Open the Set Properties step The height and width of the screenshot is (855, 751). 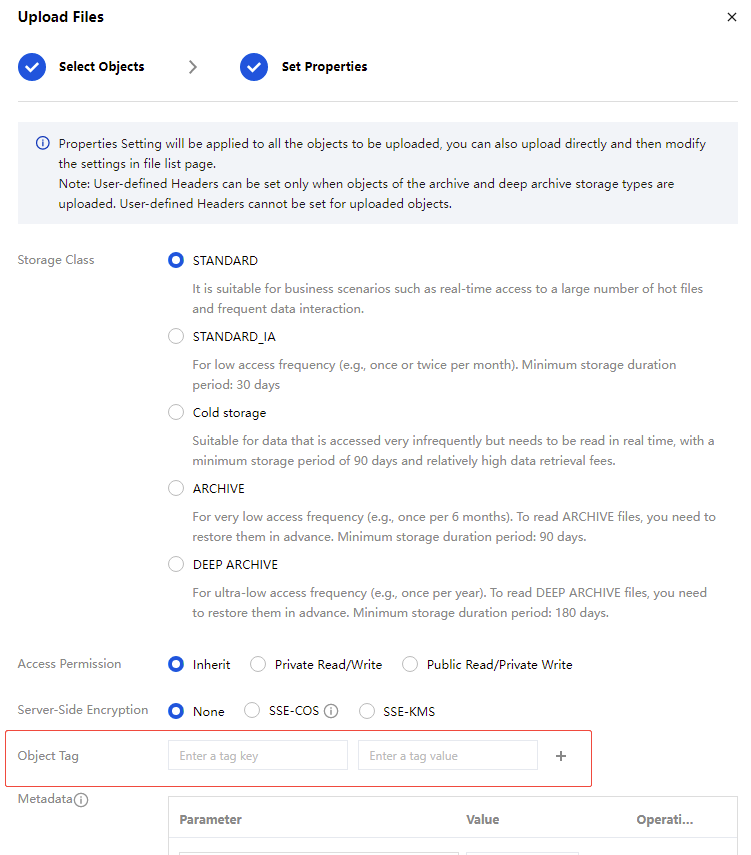(324, 67)
